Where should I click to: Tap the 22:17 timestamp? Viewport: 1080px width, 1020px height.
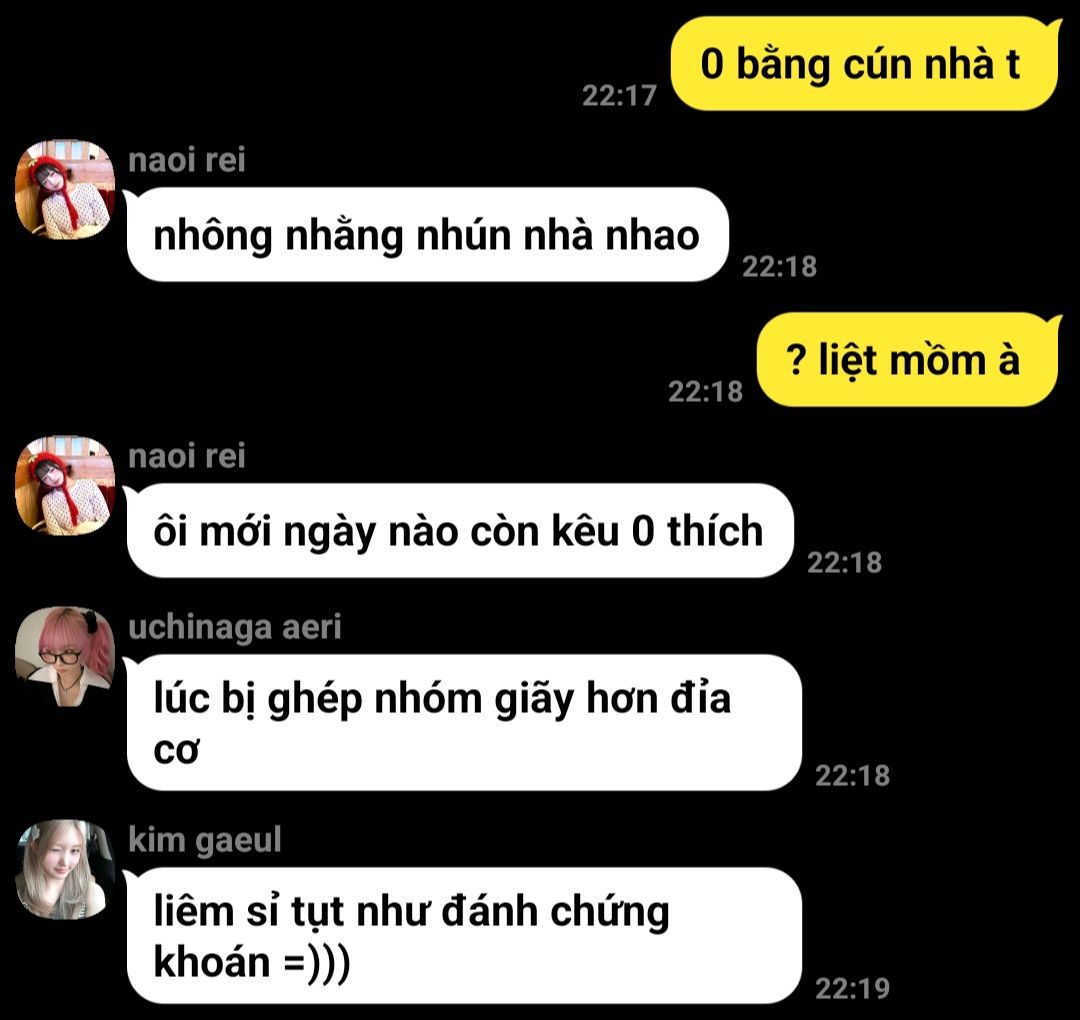[x=619, y=96]
